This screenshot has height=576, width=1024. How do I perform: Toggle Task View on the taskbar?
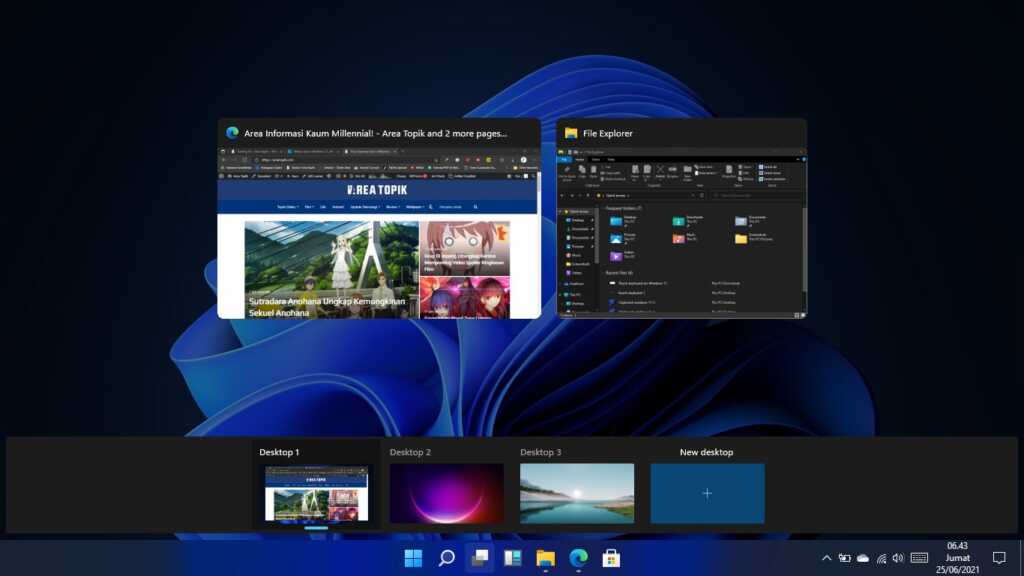pyautogui.click(x=479, y=558)
